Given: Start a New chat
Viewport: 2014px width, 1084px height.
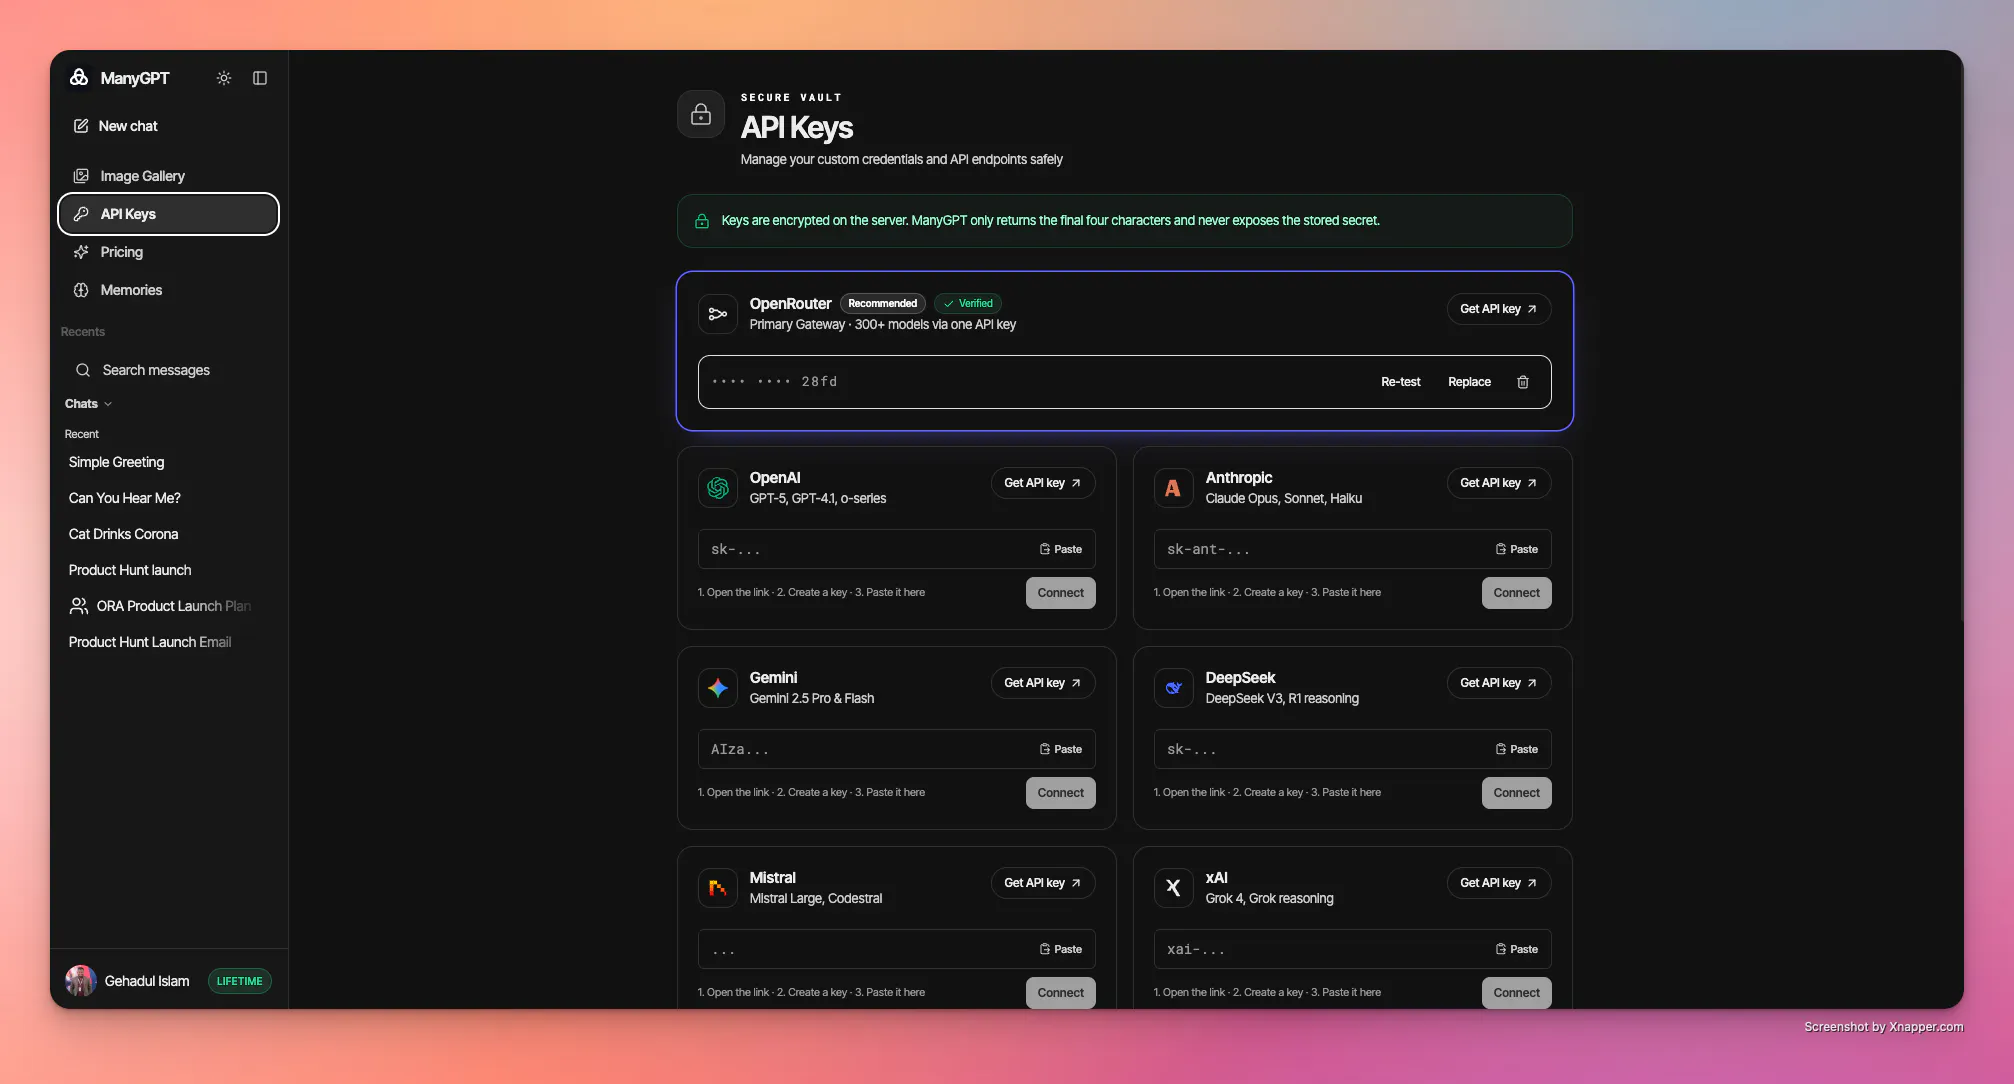Looking at the screenshot, I should coord(116,126).
